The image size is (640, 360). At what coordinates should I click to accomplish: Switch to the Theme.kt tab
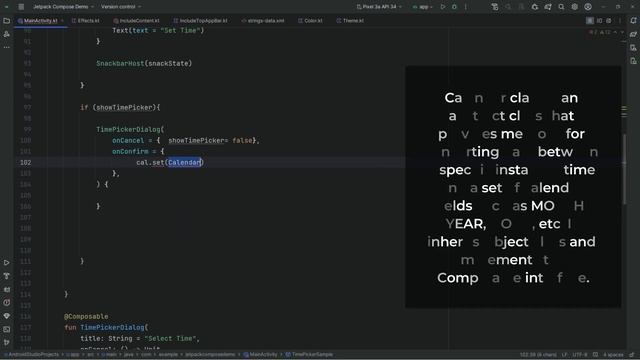(350, 21)
